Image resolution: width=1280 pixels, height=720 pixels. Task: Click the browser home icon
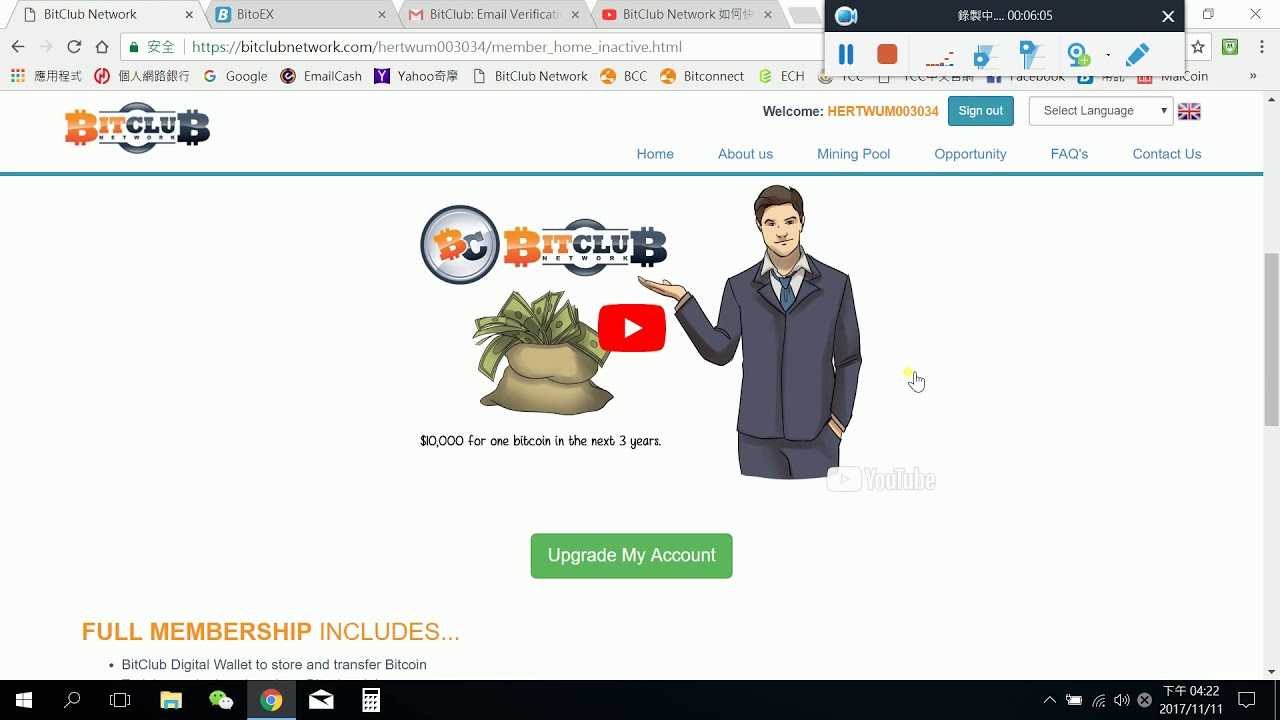[x=102, y=47]
